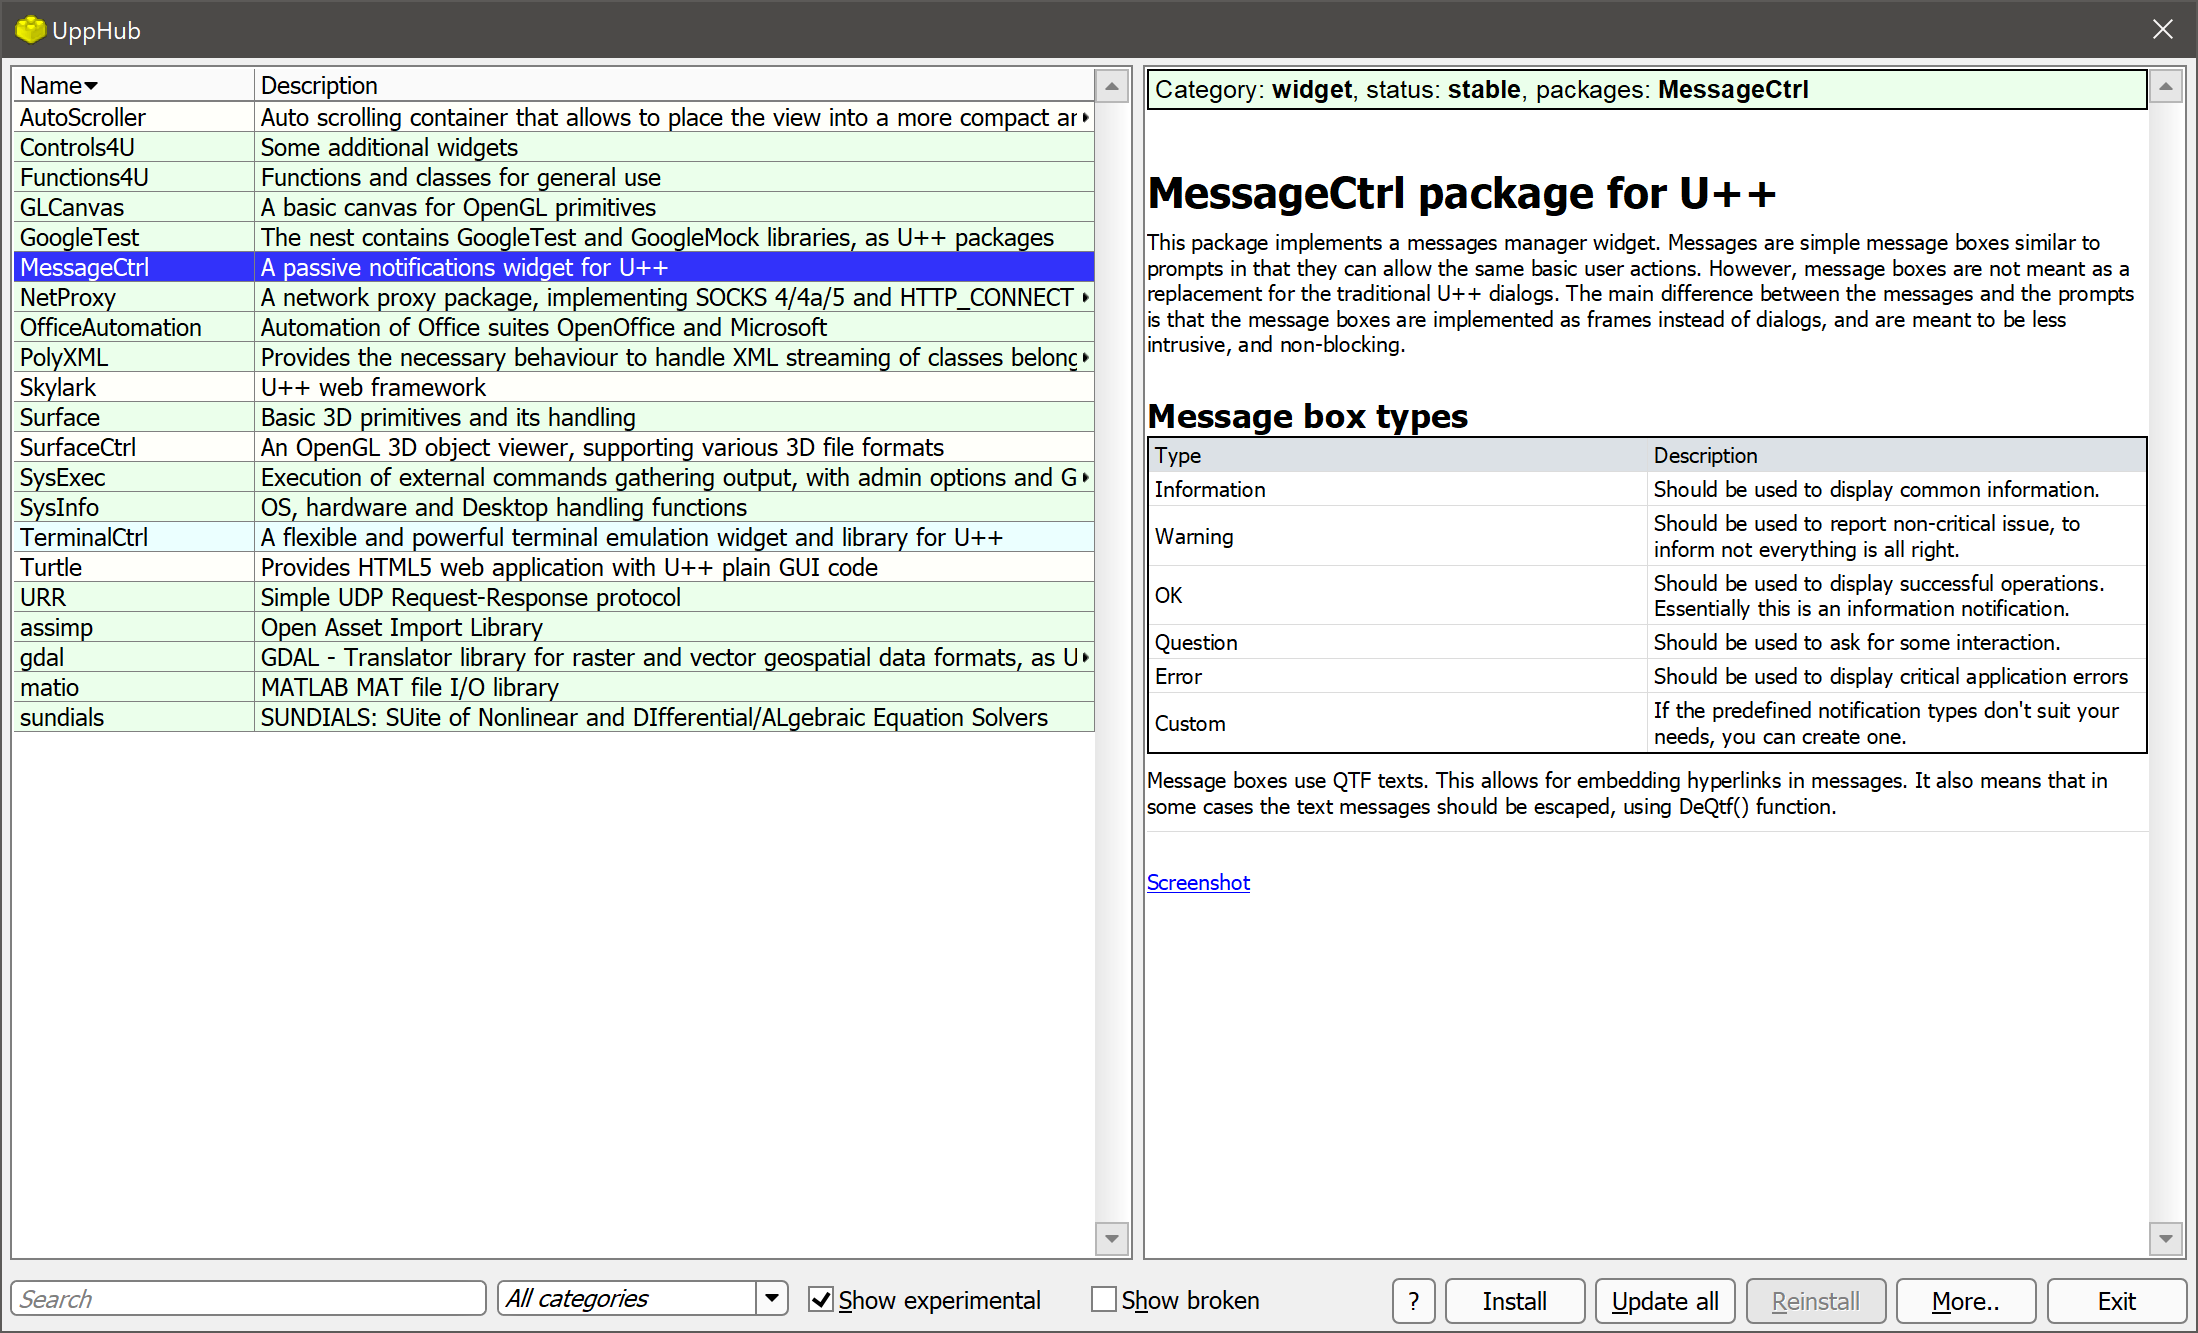Click into the Search field

tap(248, 1299)
